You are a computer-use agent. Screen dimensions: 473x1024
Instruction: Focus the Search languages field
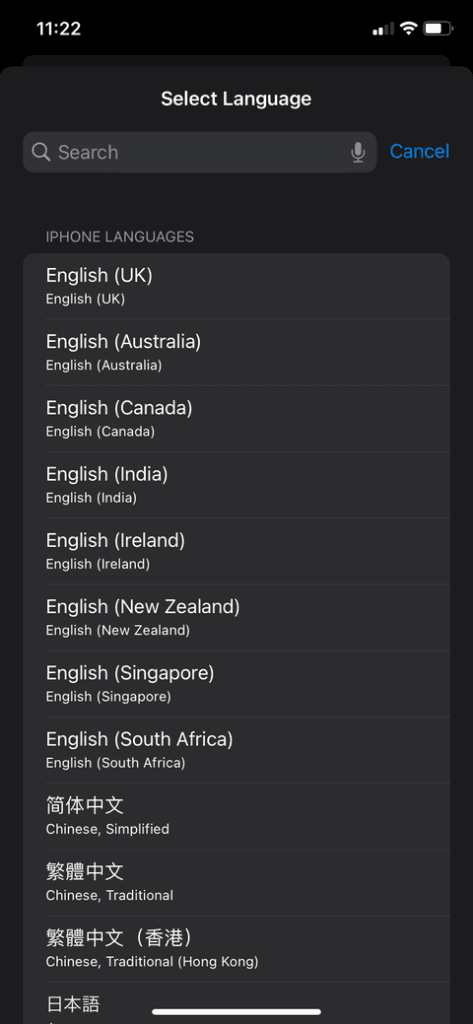tap(200, 152)
